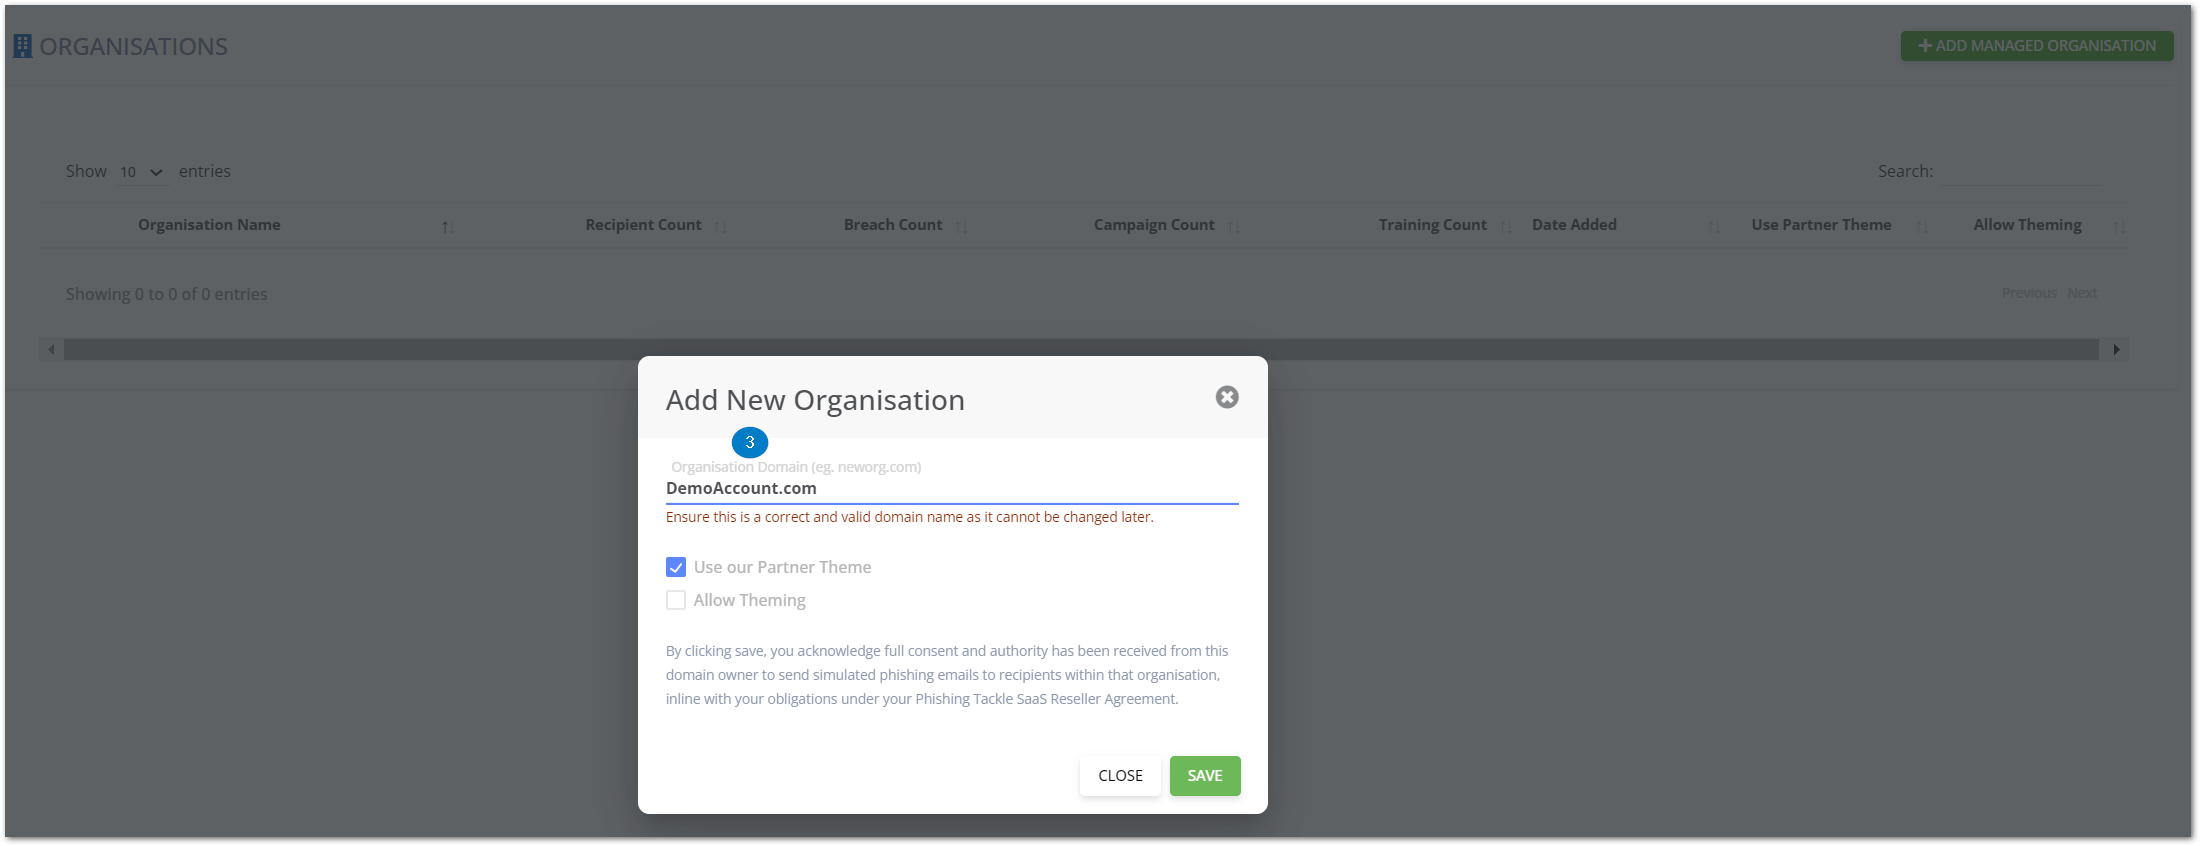This screenshot has height=846, width=2200.
Task: Sort by Date Added arrows
Action: click(x=1714, y=227)
